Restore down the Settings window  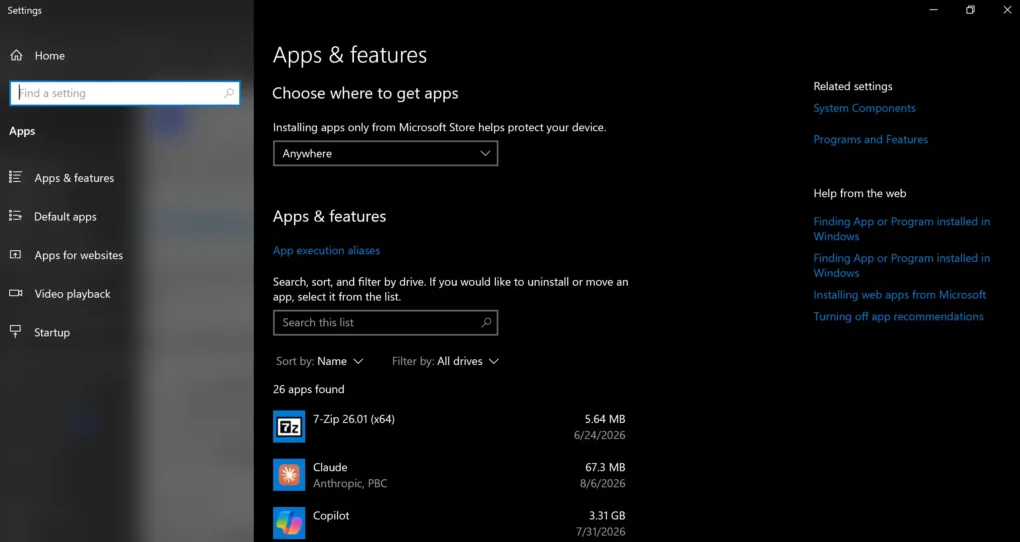(970, 10)
